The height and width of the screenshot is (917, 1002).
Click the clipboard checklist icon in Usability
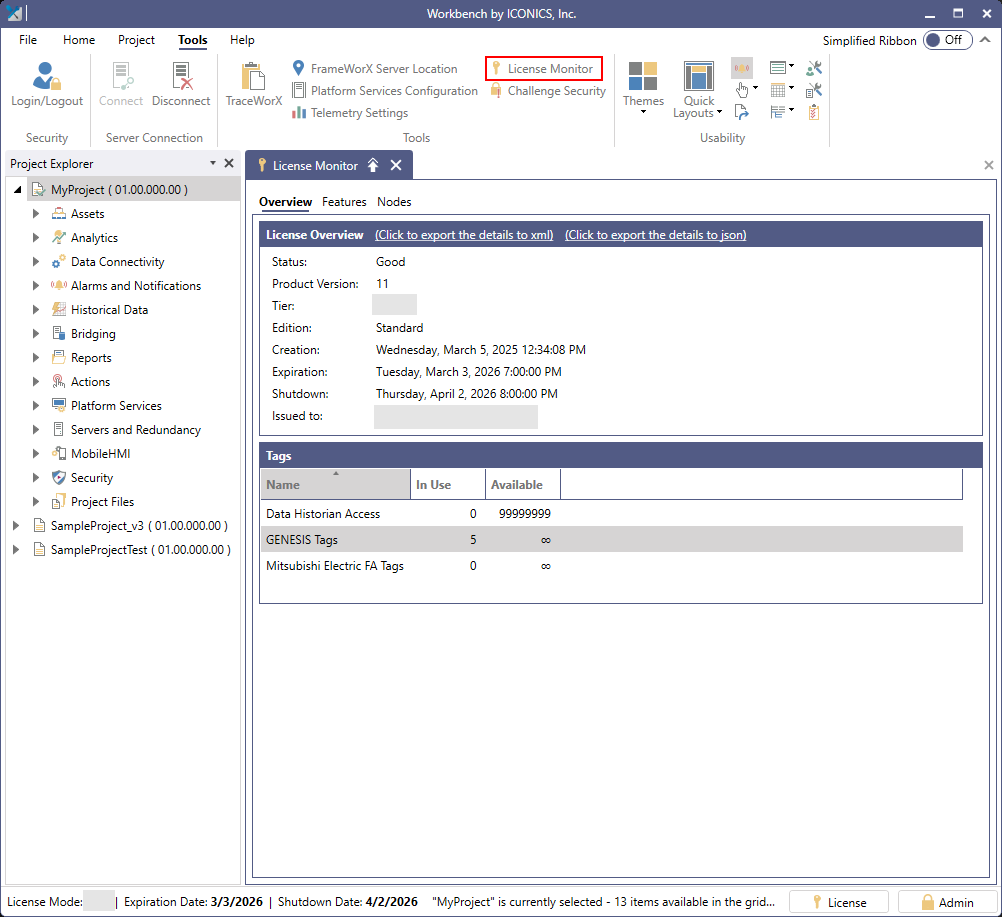[x=814, y=112]
